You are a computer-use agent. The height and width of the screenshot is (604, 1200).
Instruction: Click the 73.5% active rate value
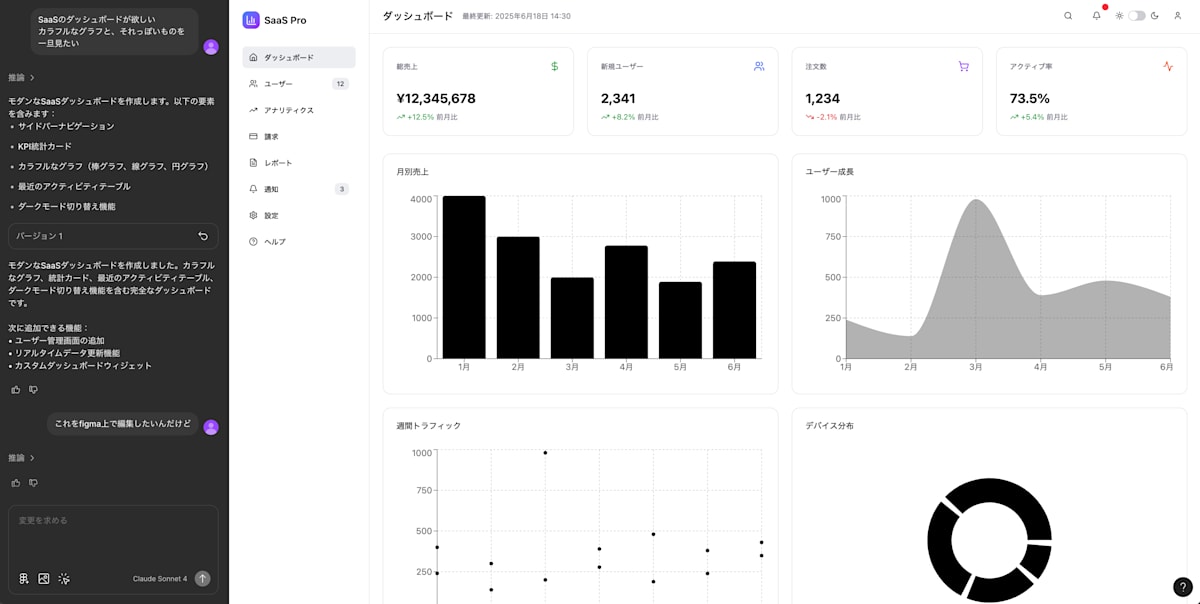(x=1029, y=98)
